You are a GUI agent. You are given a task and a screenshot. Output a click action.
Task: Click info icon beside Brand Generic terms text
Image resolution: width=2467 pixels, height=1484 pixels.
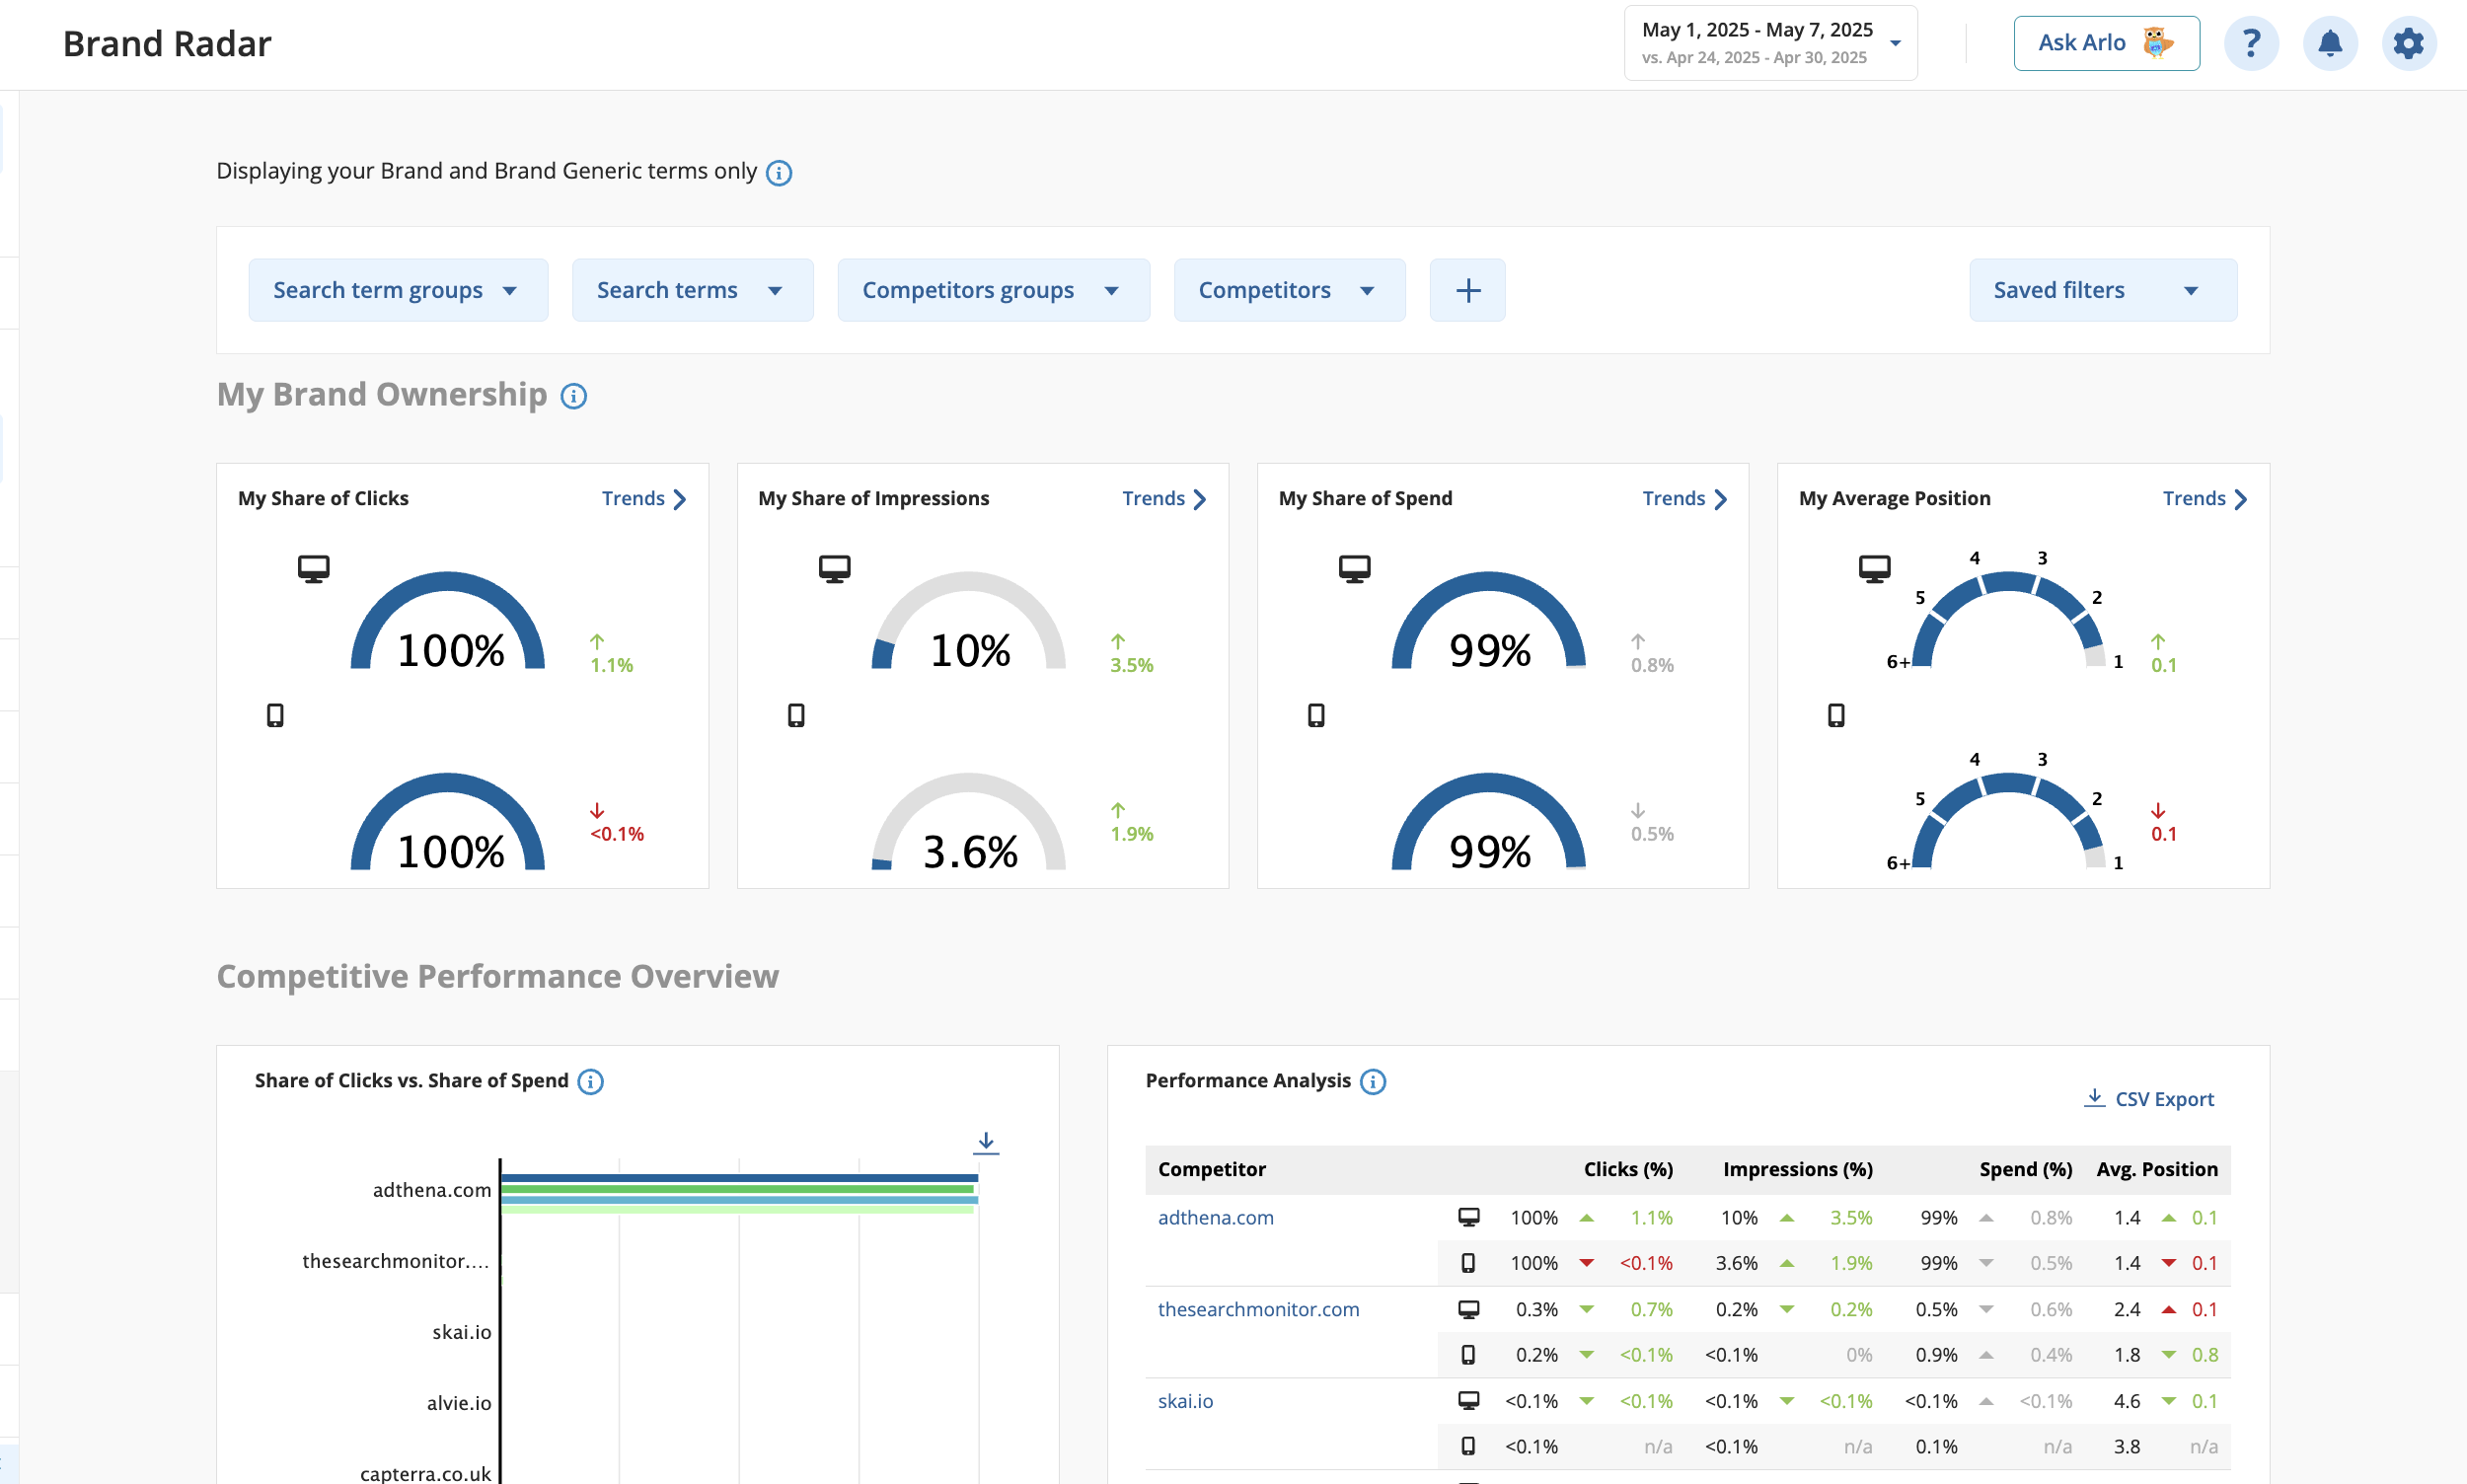778,173
